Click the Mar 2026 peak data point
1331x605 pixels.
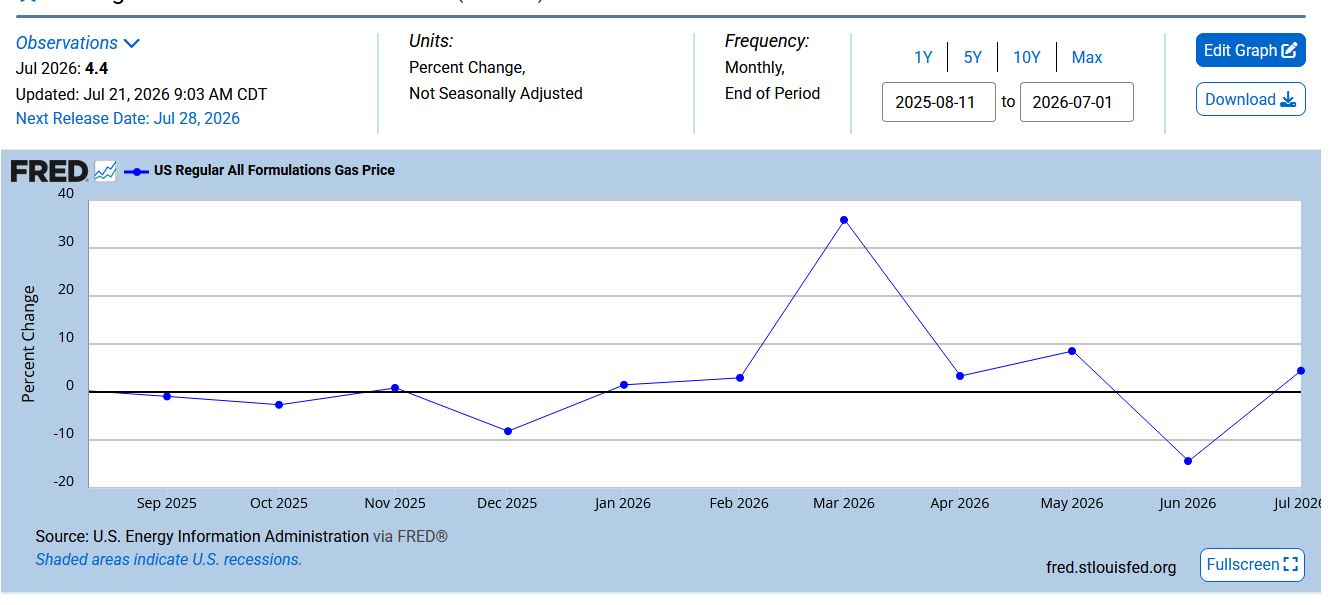click(x=844, y=220)
